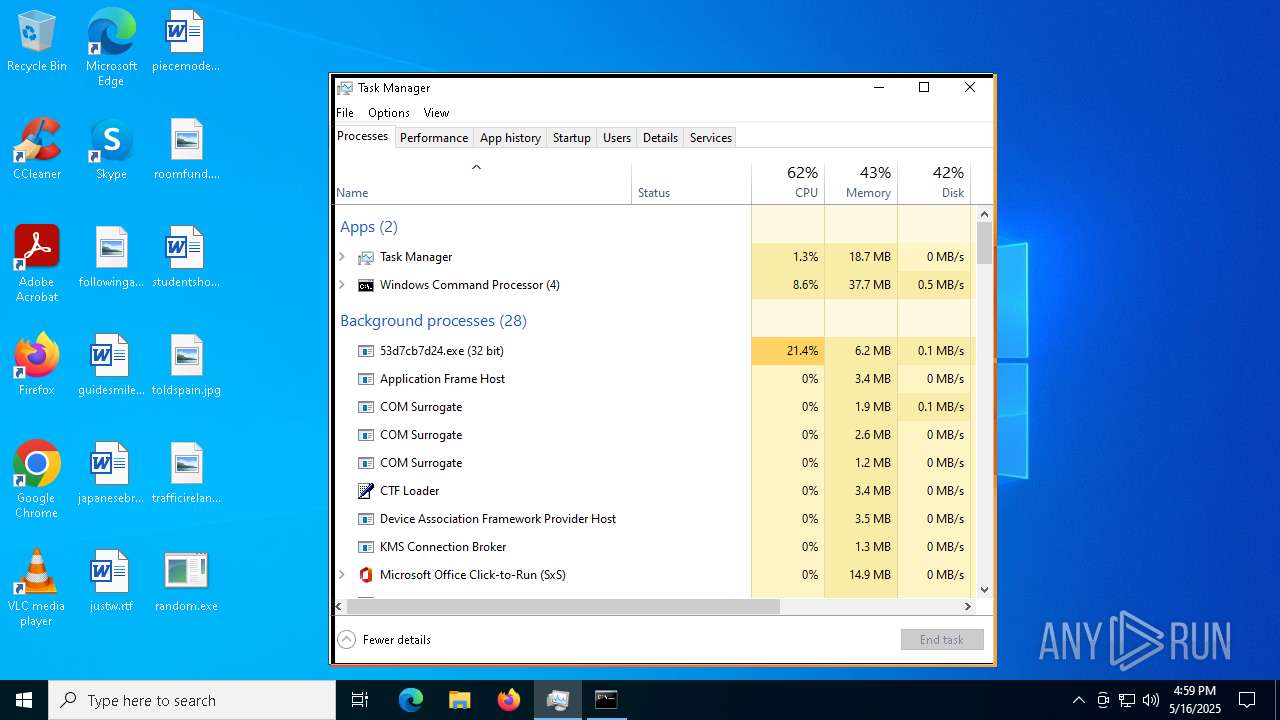1280x720 pixels.
Task: Click the volume icon in system tray
Action: point(1151,700)
